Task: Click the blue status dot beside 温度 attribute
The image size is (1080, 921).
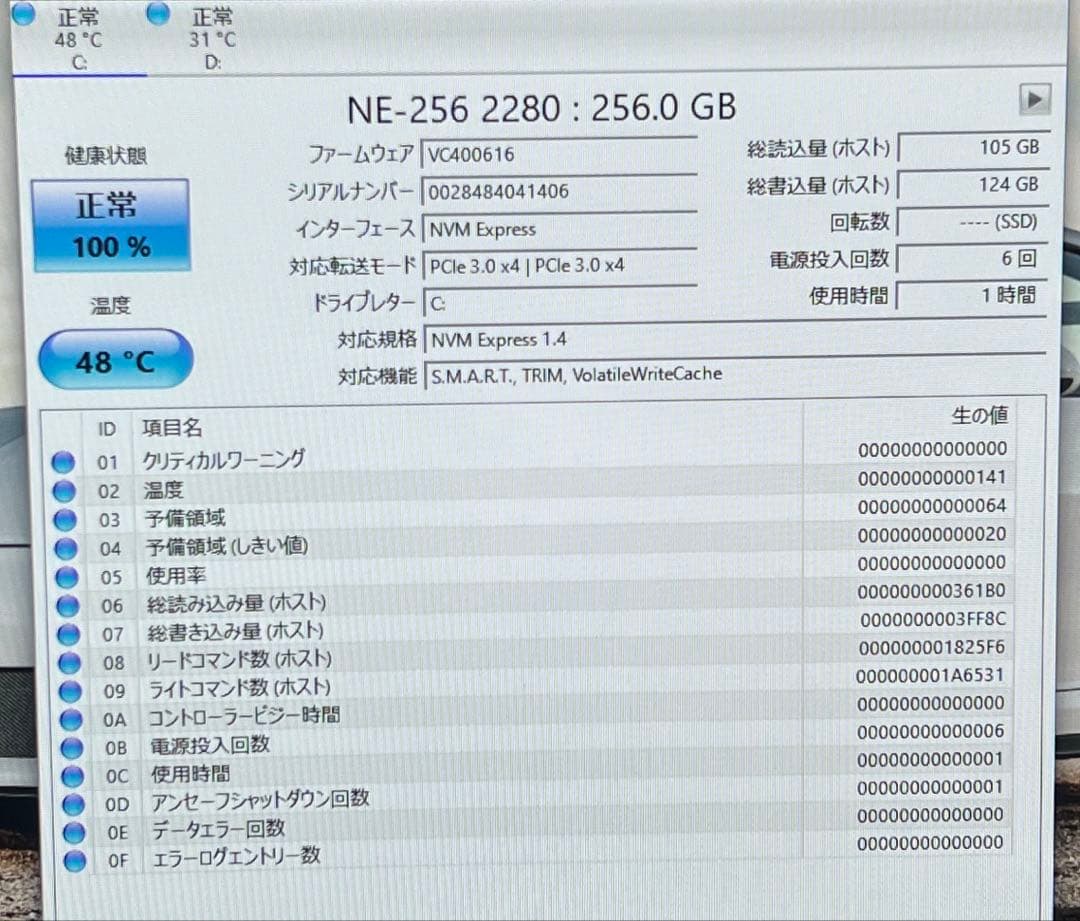Action: click(x=63, y=490)
